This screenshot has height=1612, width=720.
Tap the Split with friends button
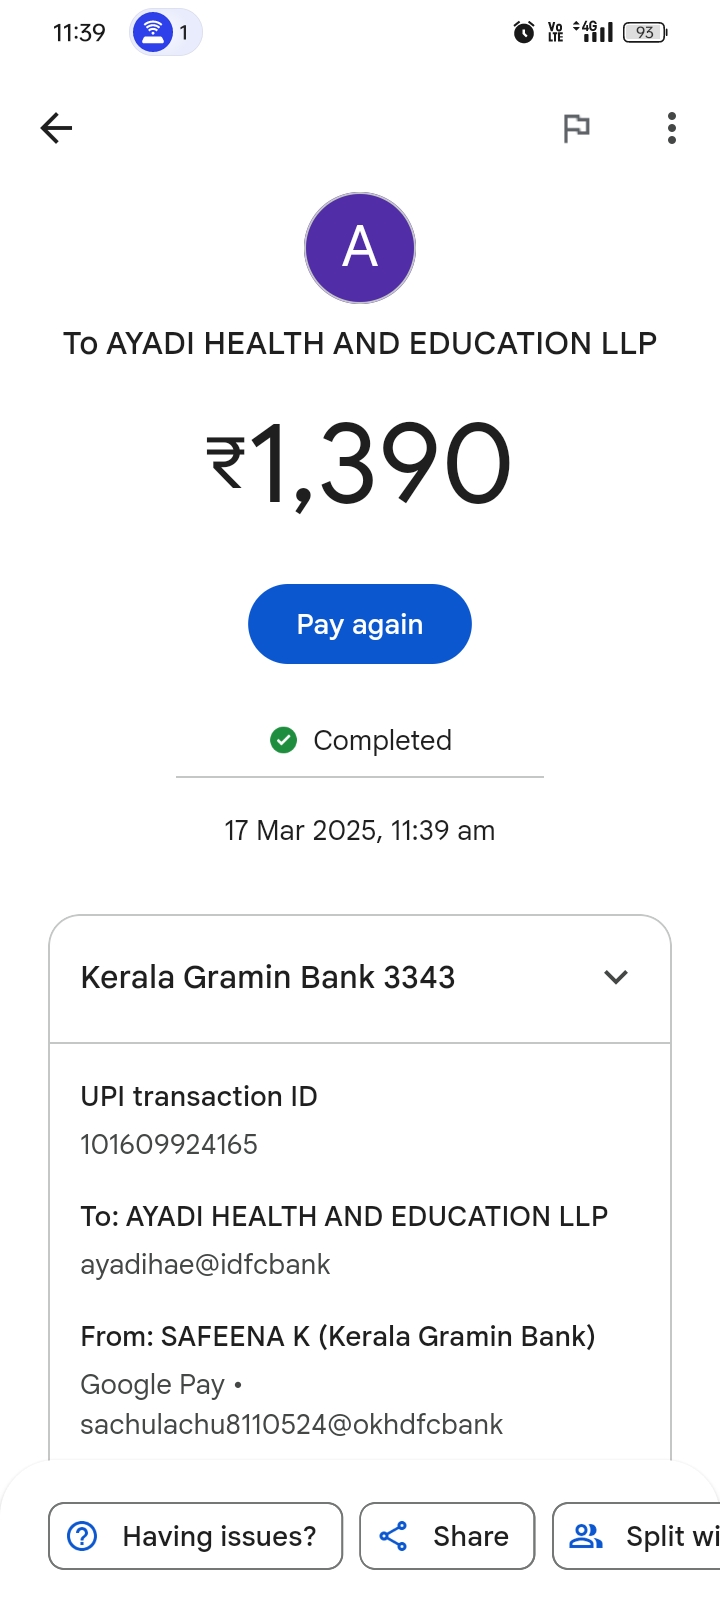(x=640, y=1536)
